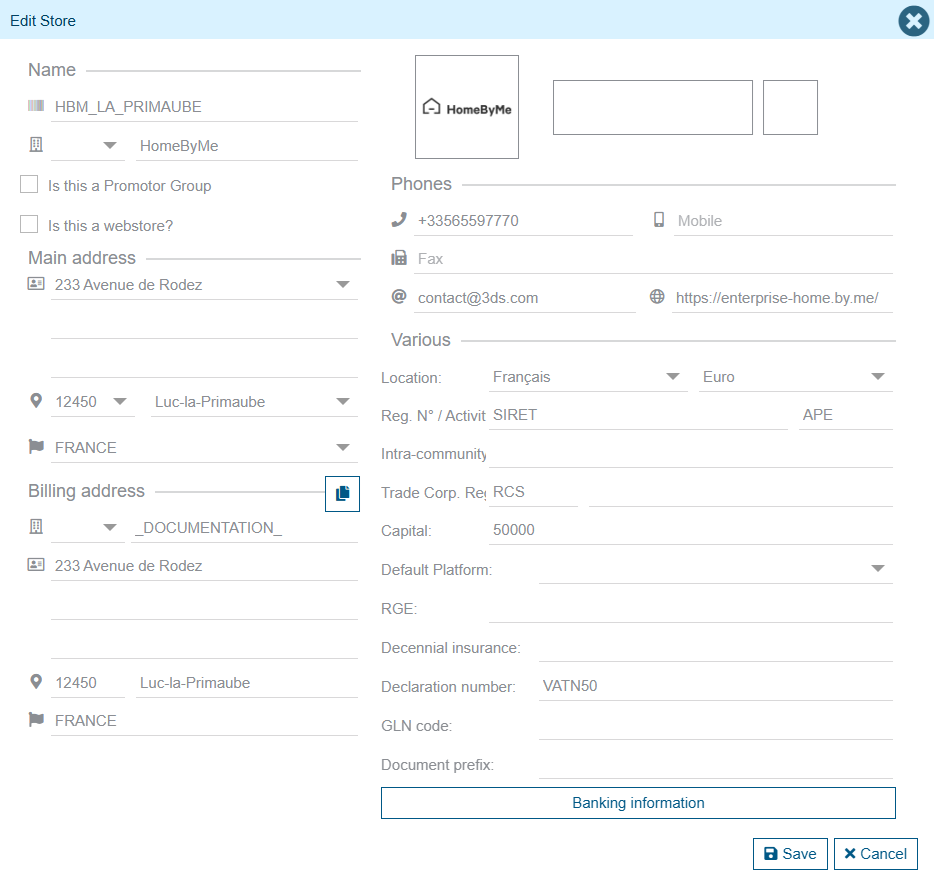The width and height of the screenshot is (935, 885).
Task: Open Banking information
Action: [638, 803]
